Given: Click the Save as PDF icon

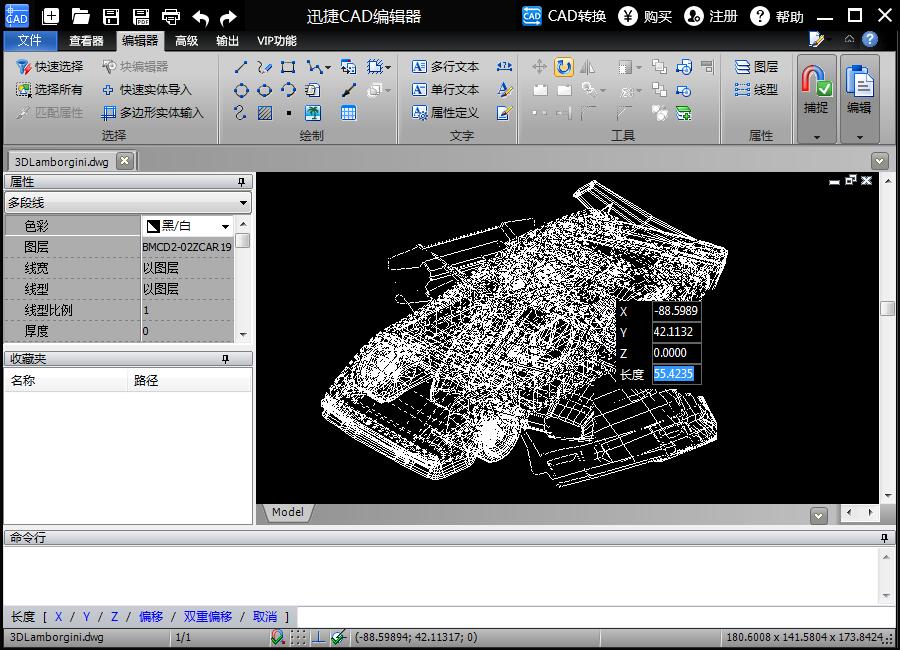Looking at the screenshot, I should (x=141, y=16).
